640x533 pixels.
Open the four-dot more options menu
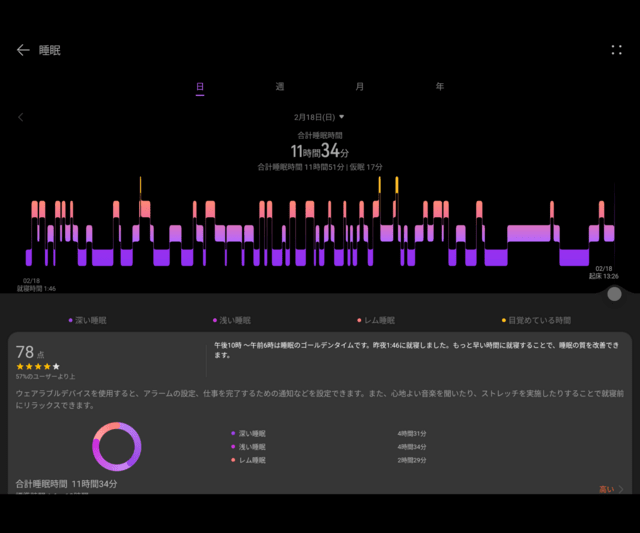tap(616, 50)
